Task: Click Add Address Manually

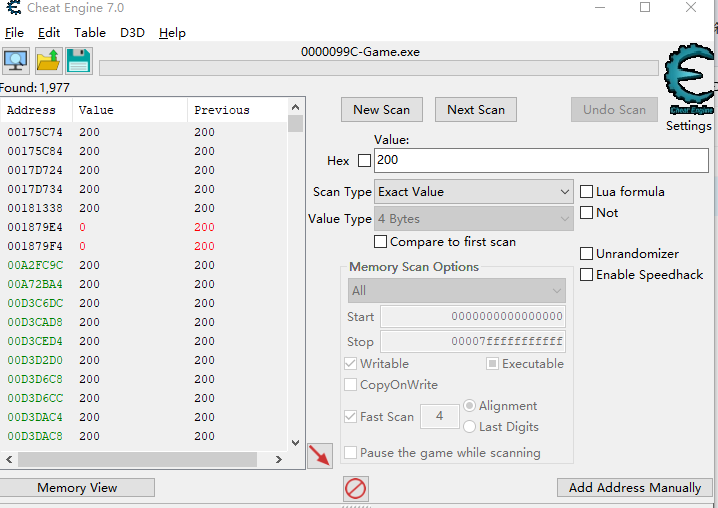Action: tap(635, 488)
